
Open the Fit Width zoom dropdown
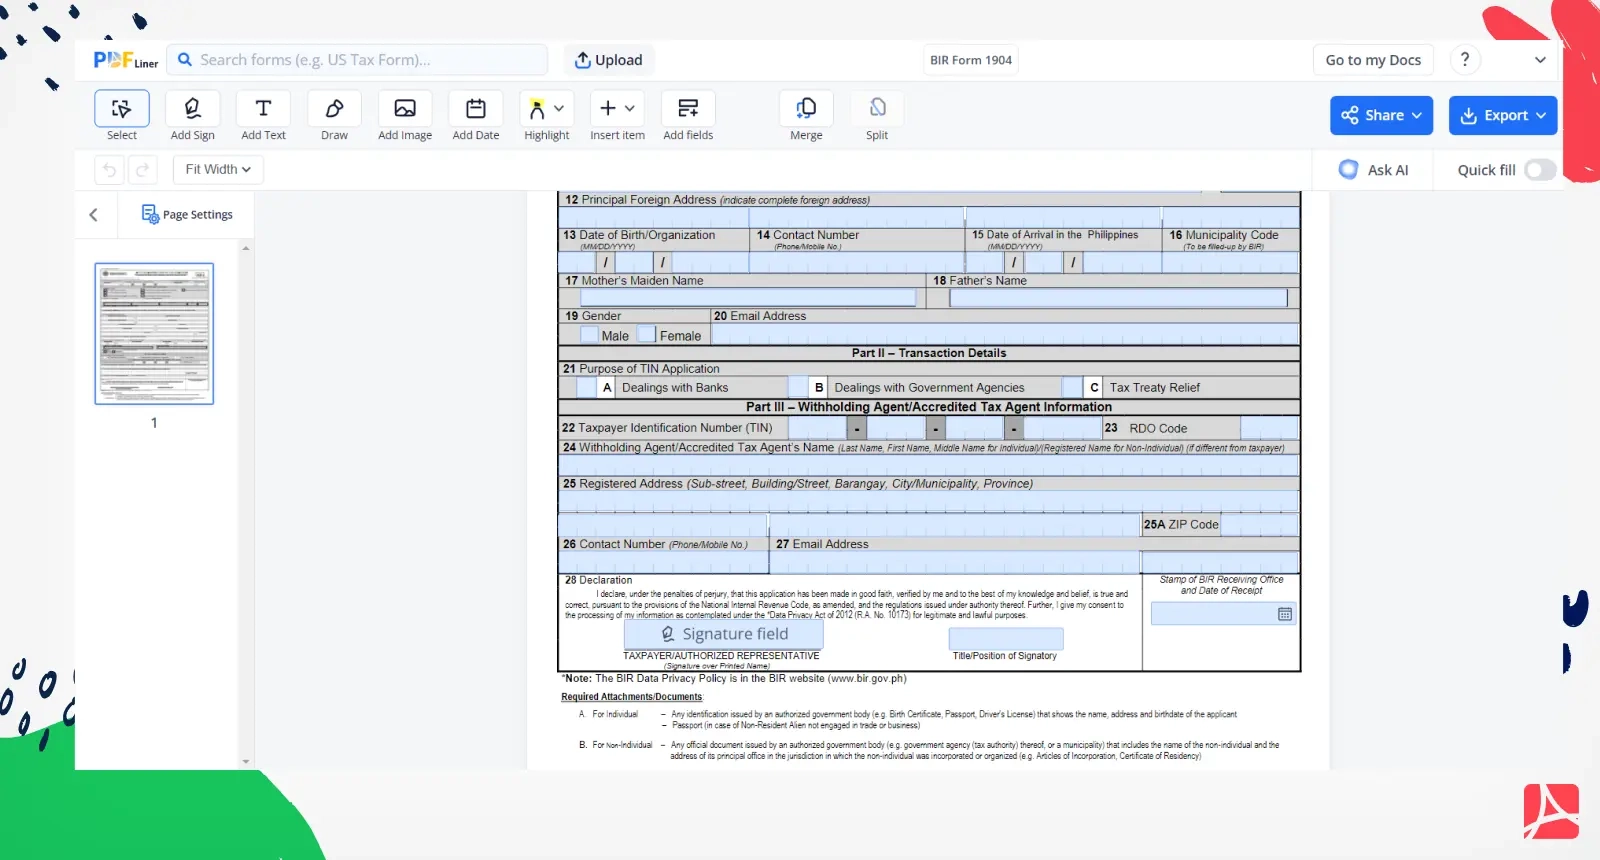coord(218,170)
